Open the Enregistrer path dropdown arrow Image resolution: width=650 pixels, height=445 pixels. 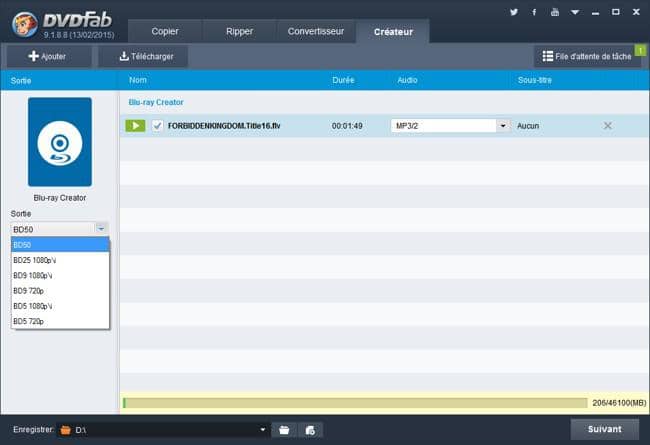[x=262, y=430]
